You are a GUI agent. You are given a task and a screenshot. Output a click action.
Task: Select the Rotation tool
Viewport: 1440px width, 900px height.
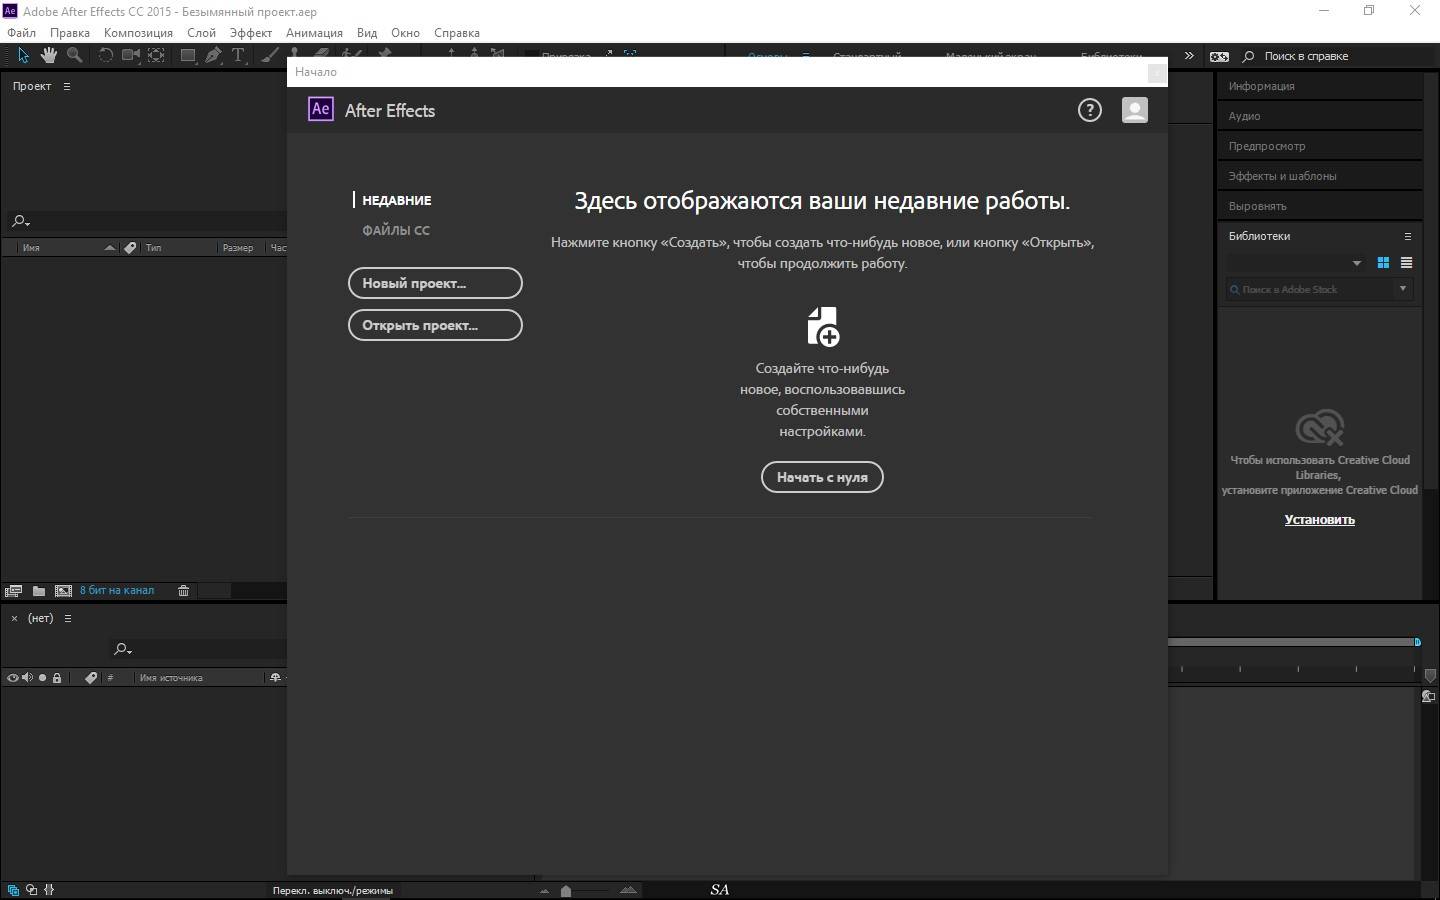point(104,55)
